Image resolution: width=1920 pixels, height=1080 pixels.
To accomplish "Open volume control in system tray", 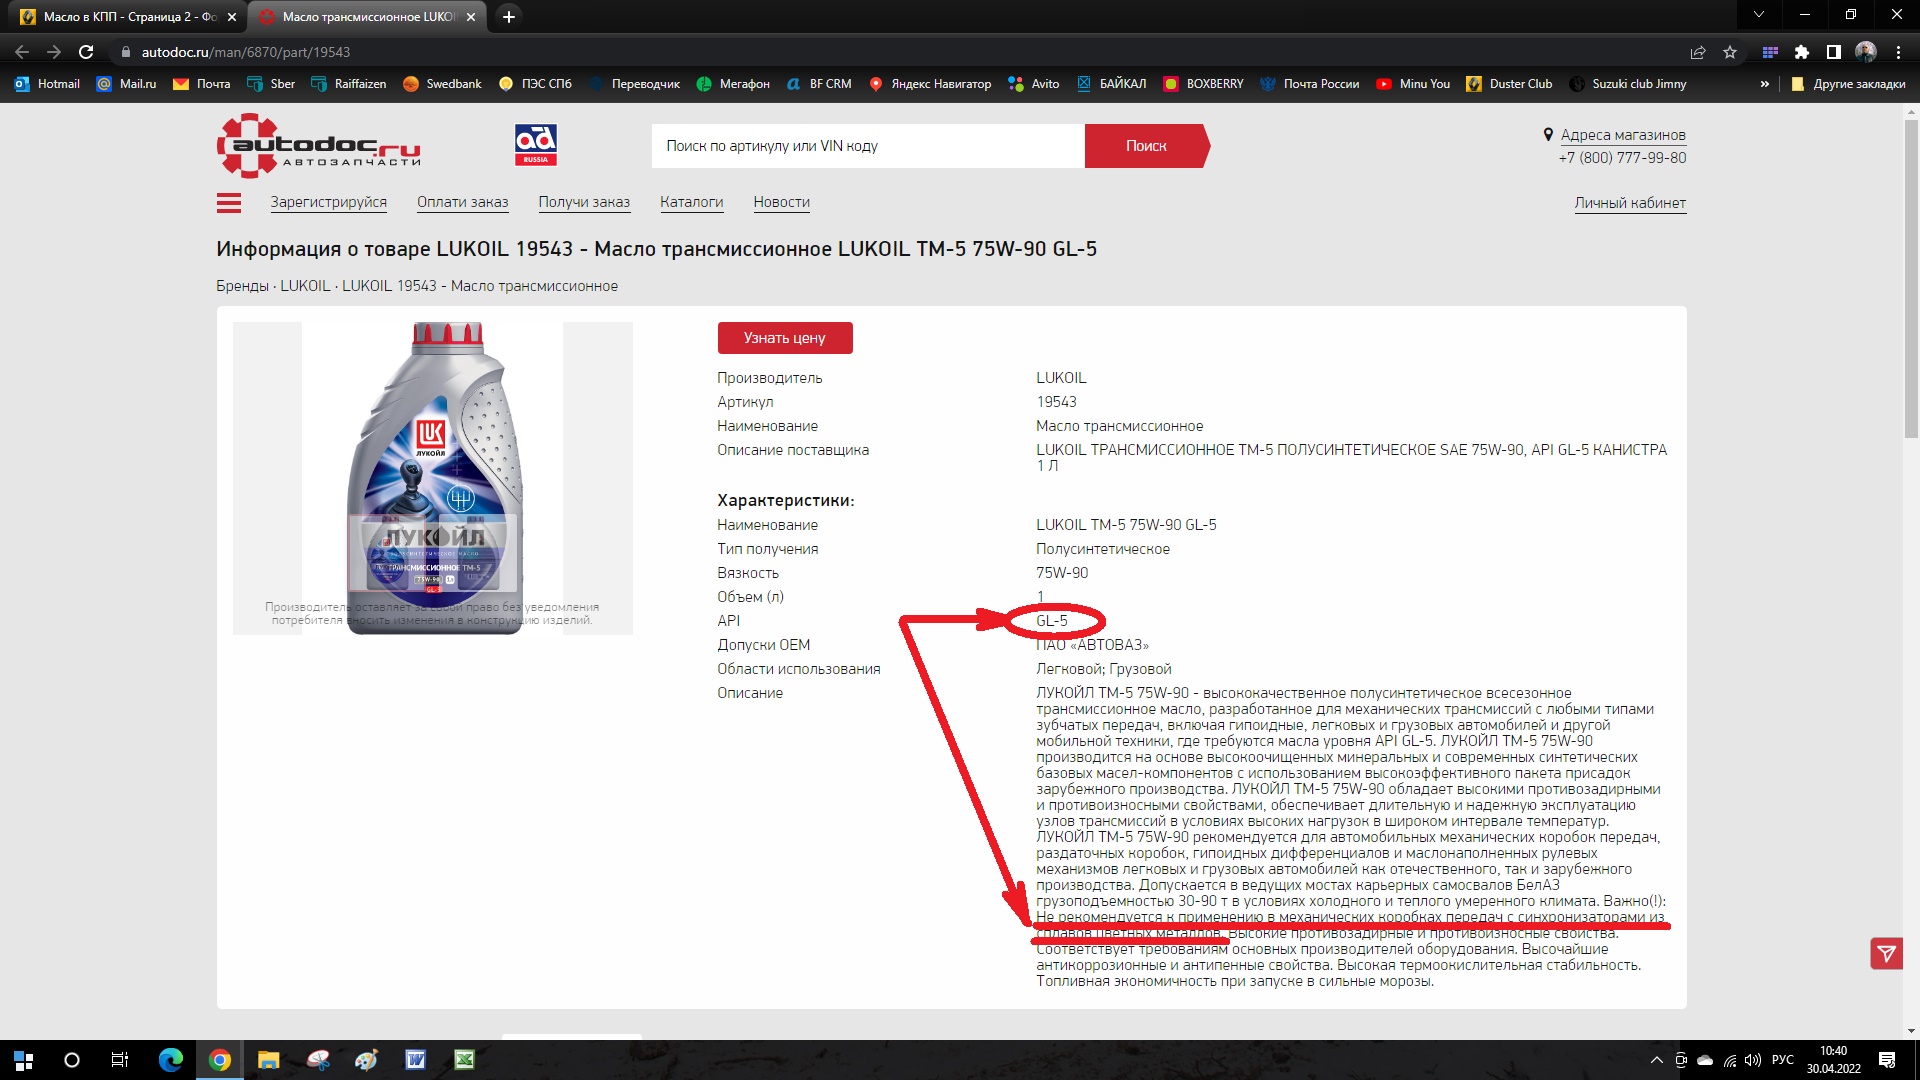I will [x=1752, y=1060].
